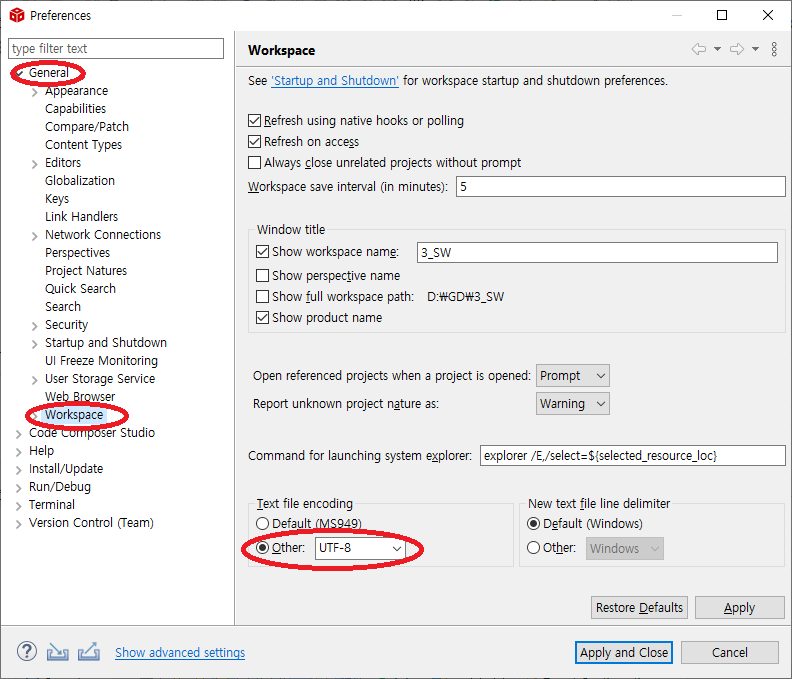Go back using the back arrow icon

tap(699, 49)
